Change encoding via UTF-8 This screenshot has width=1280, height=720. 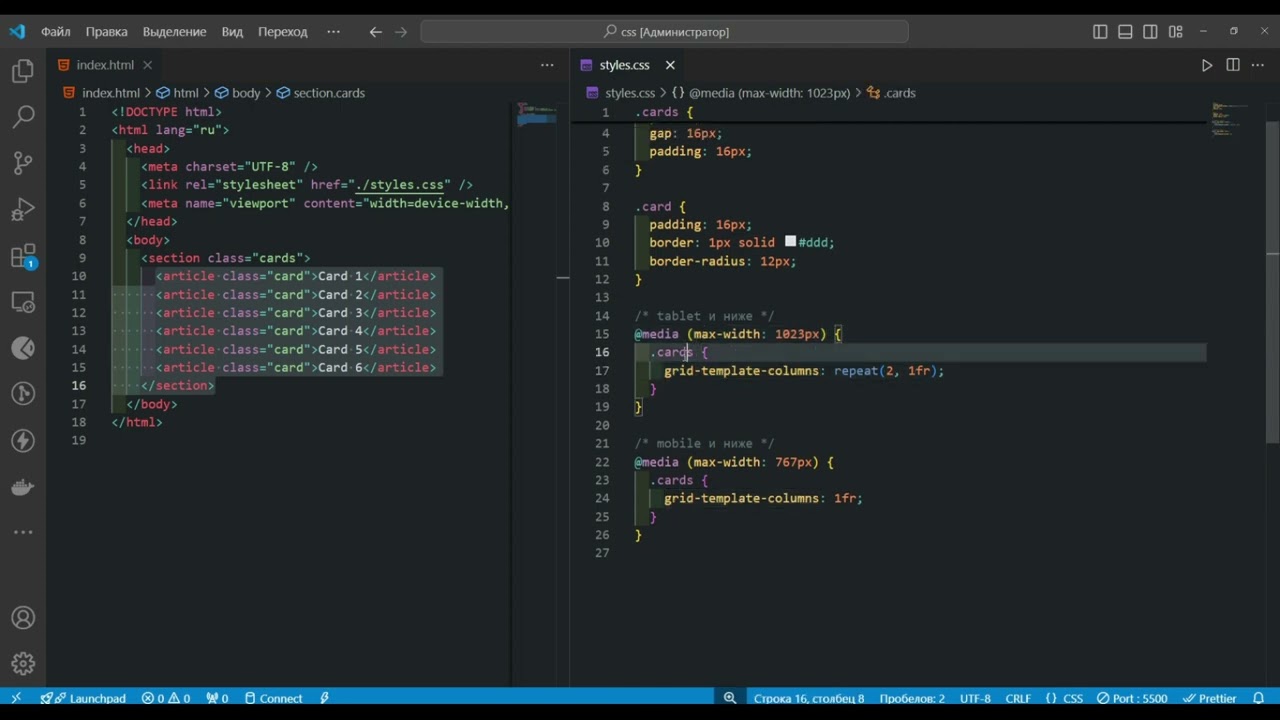coord(975,698)
